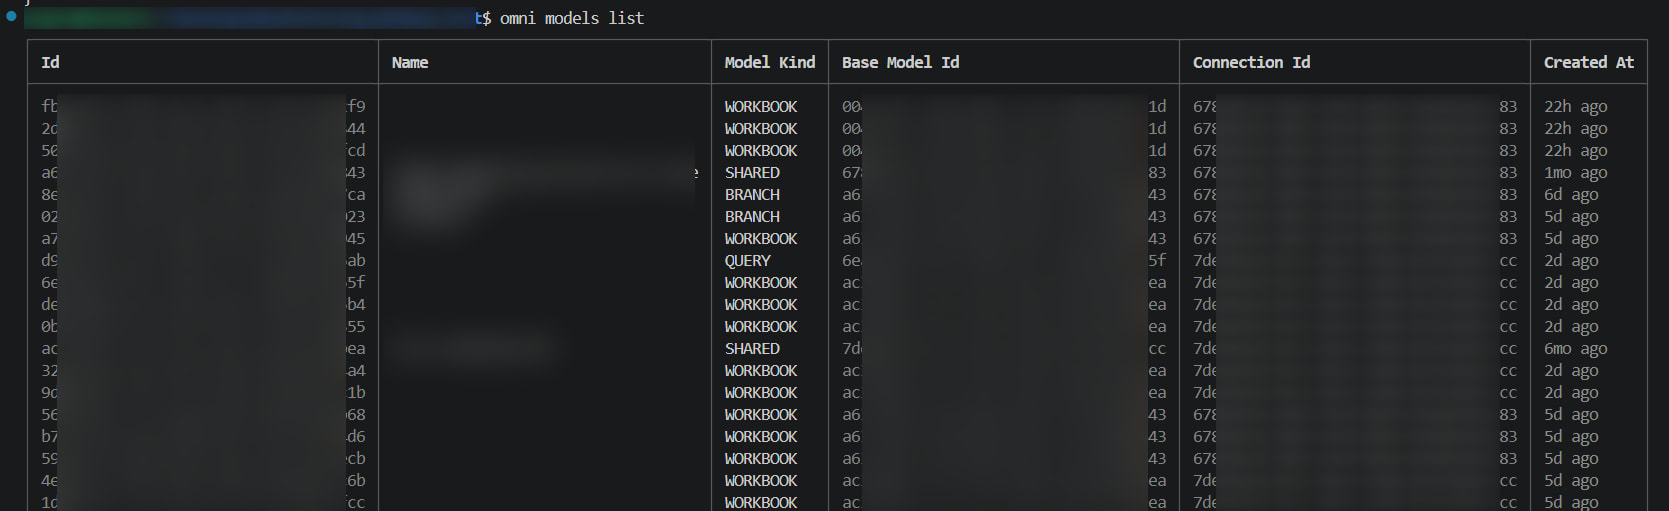
Task: Select the 'Id' column header
Action: 50,62
